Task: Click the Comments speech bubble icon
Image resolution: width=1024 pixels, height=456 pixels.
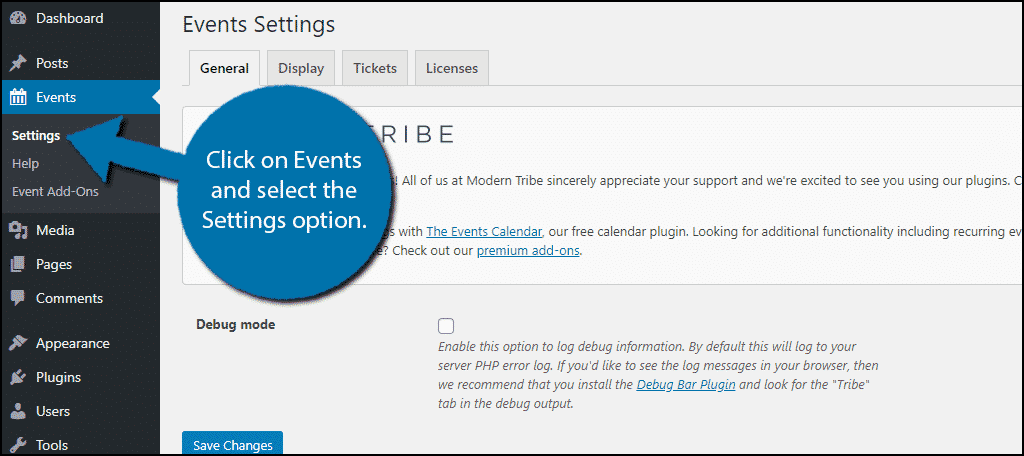Action: [x=18, y=299]
